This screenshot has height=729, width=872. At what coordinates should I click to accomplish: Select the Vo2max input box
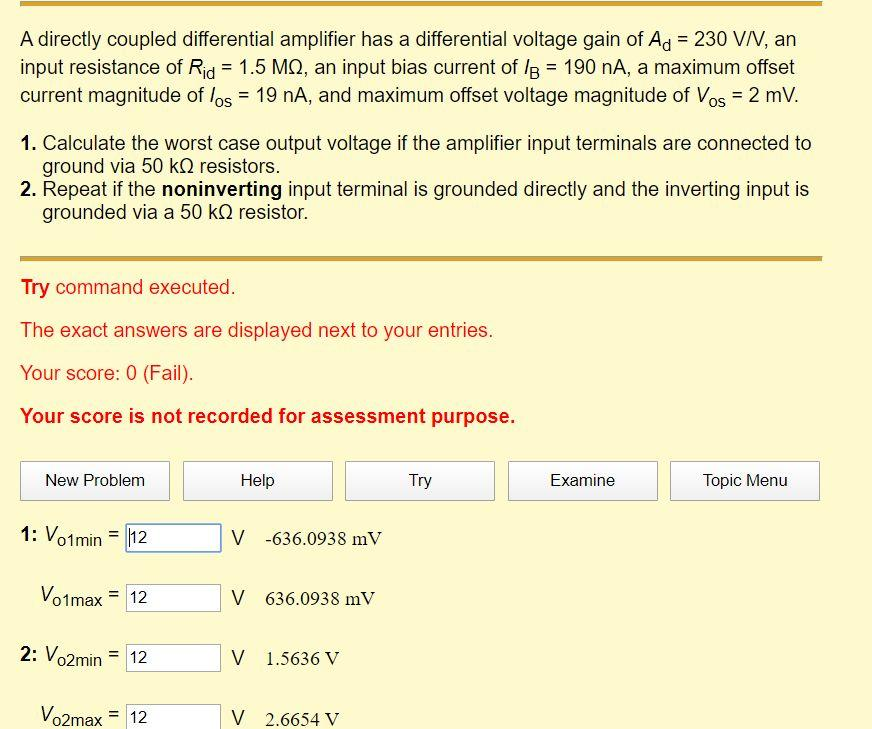pos(174,717)
